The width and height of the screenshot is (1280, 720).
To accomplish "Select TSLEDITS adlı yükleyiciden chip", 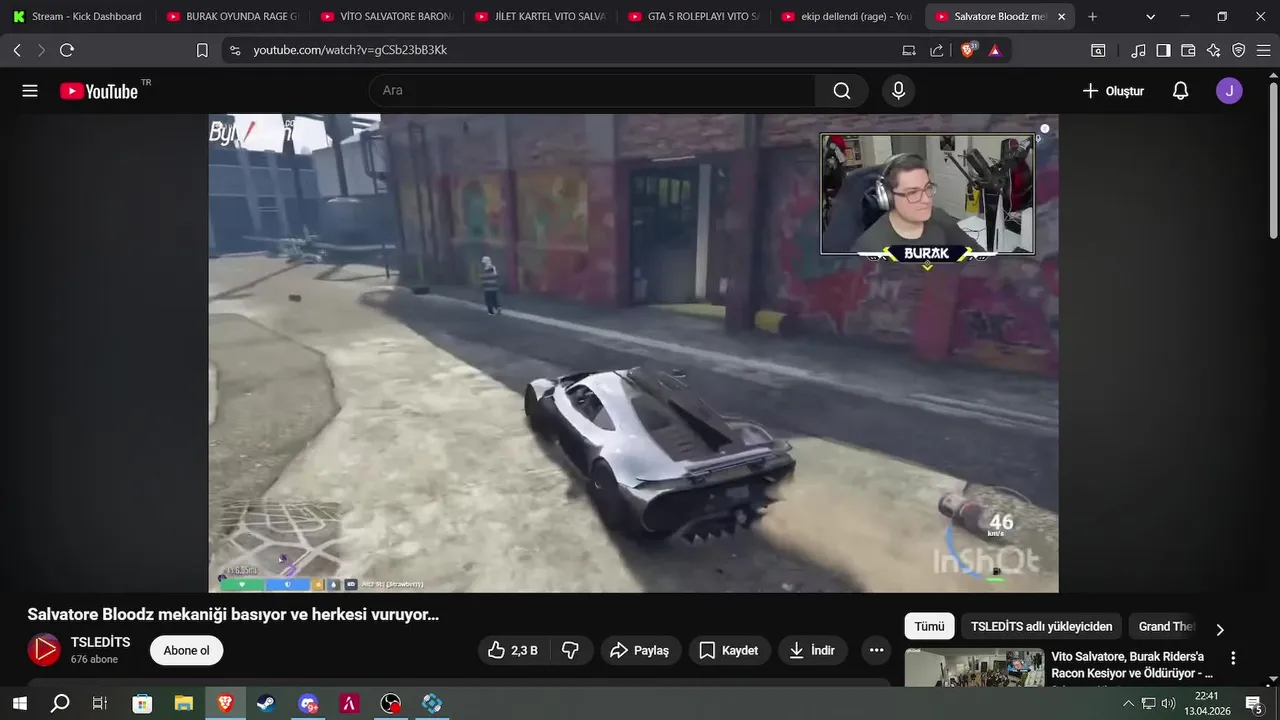I will pyautogui.click(x=1041, y=627).
